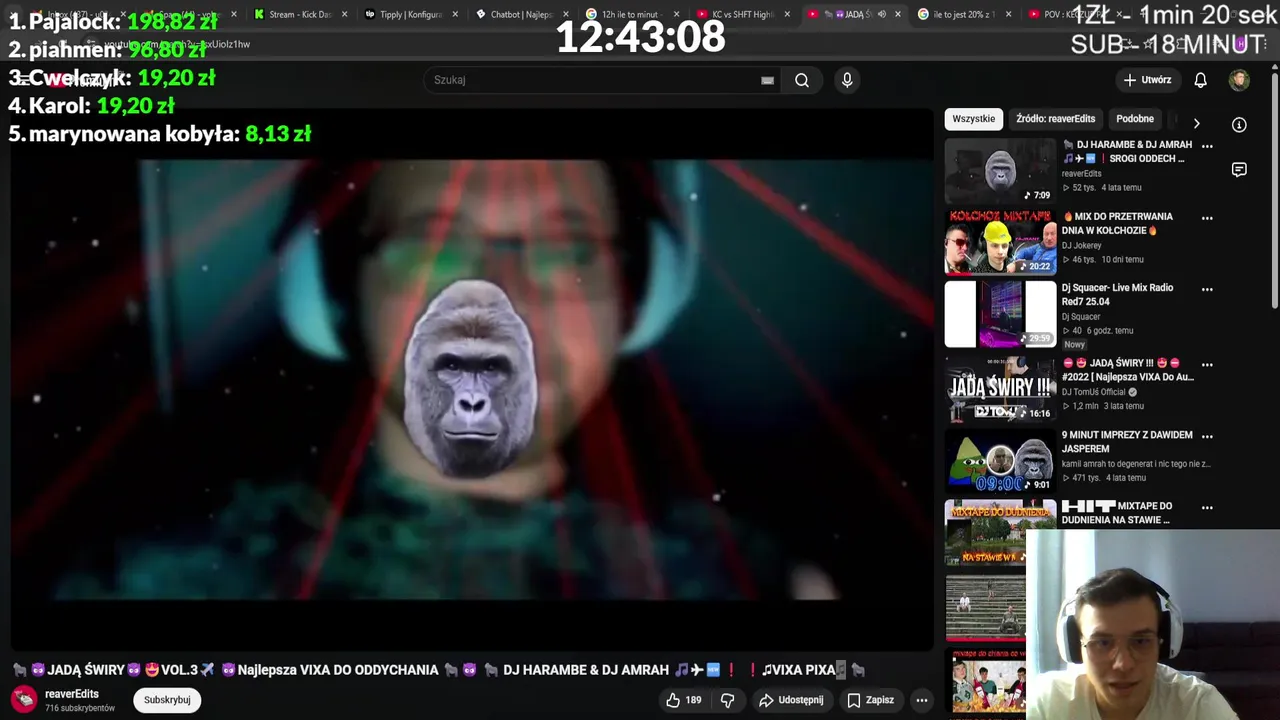Click the gorilla video player to pause
1280x720 pixels.
(471, 380)
